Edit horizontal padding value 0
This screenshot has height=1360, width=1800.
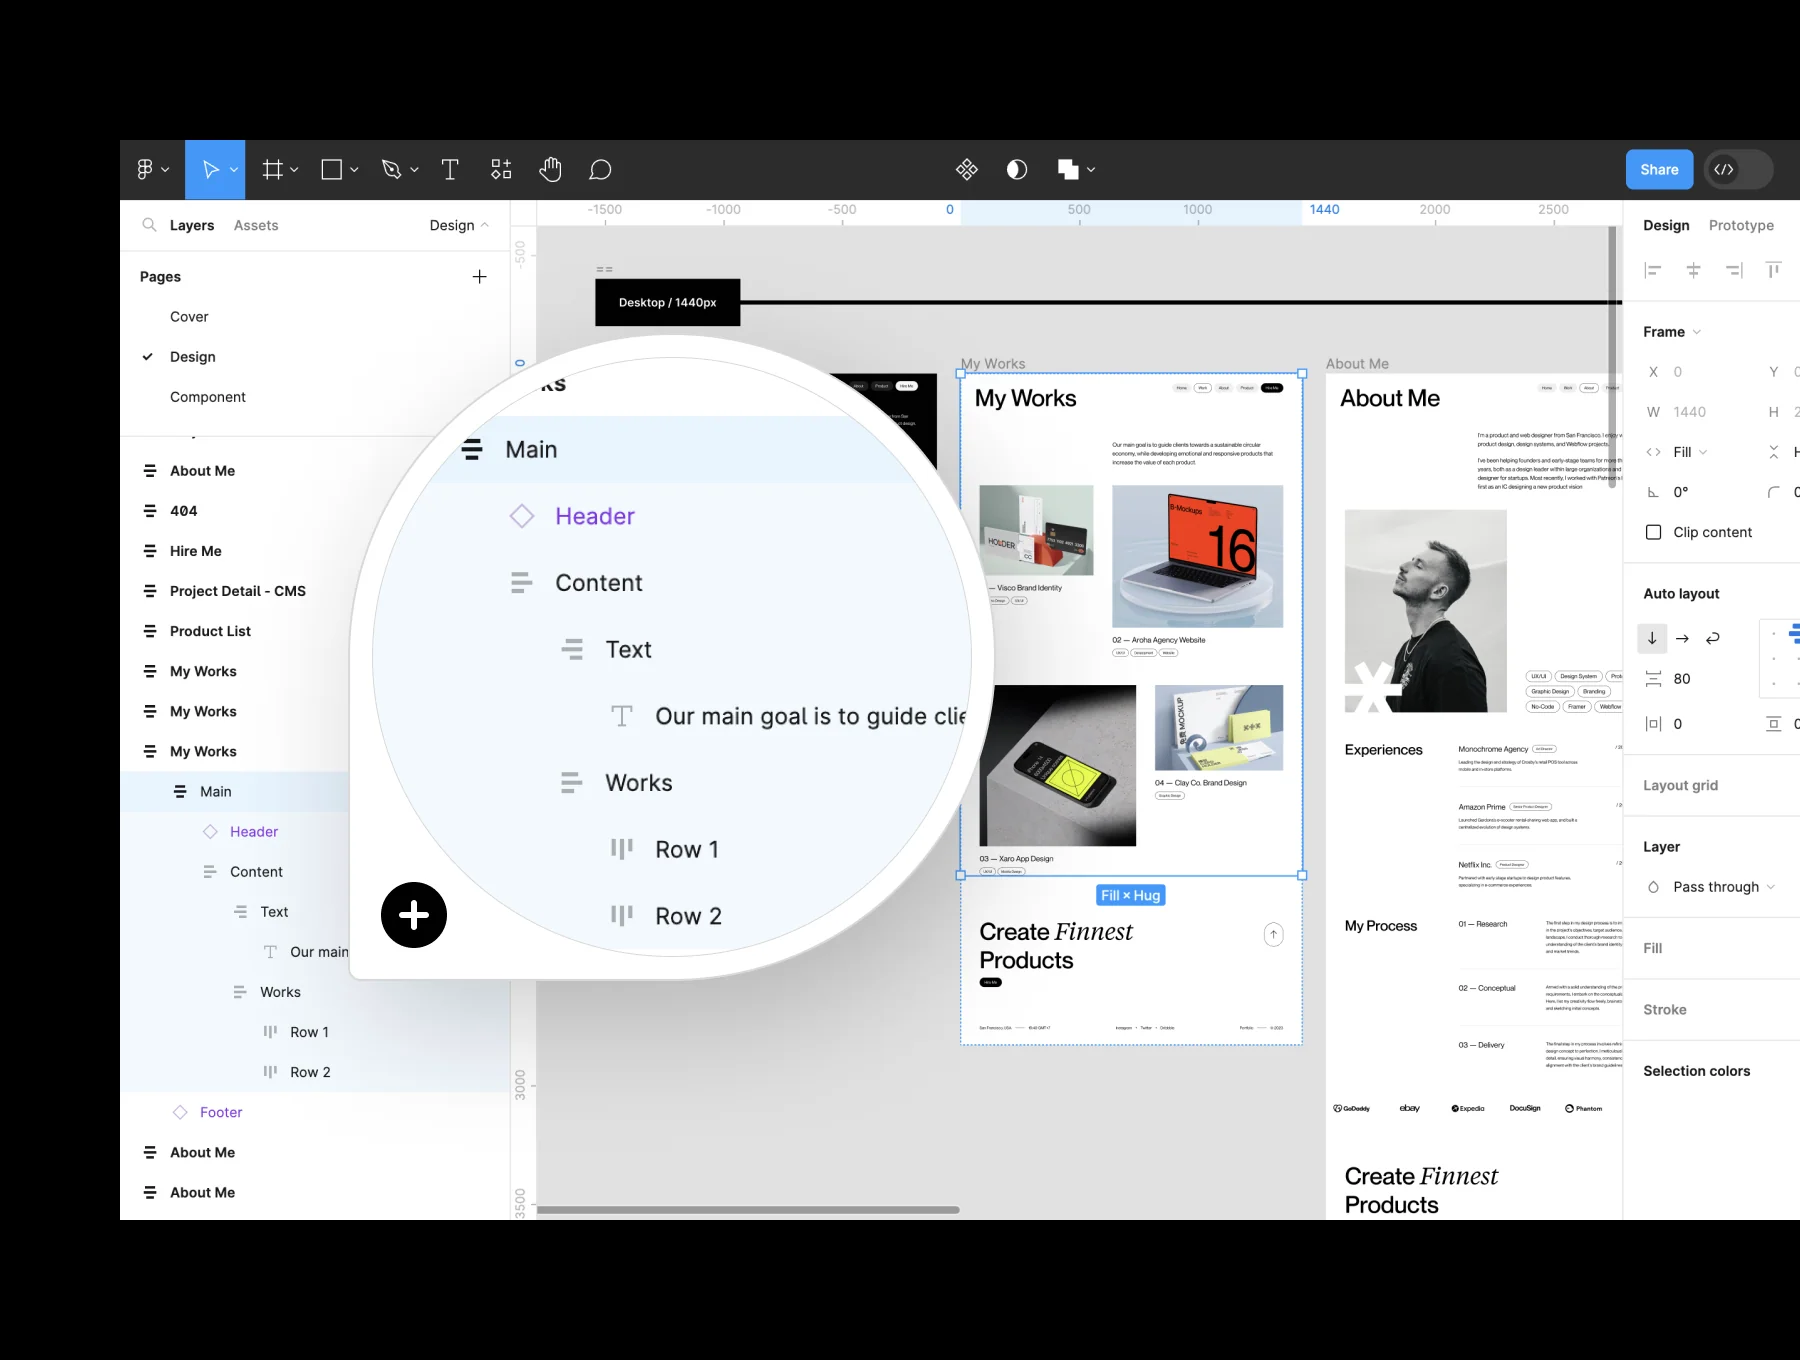point(1678,724)
